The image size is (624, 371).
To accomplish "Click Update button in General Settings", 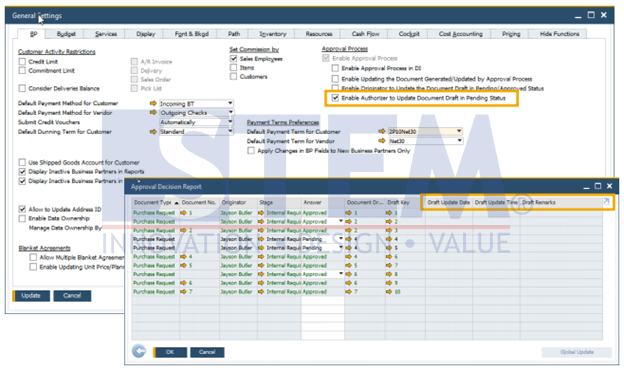I will [31, 296].
